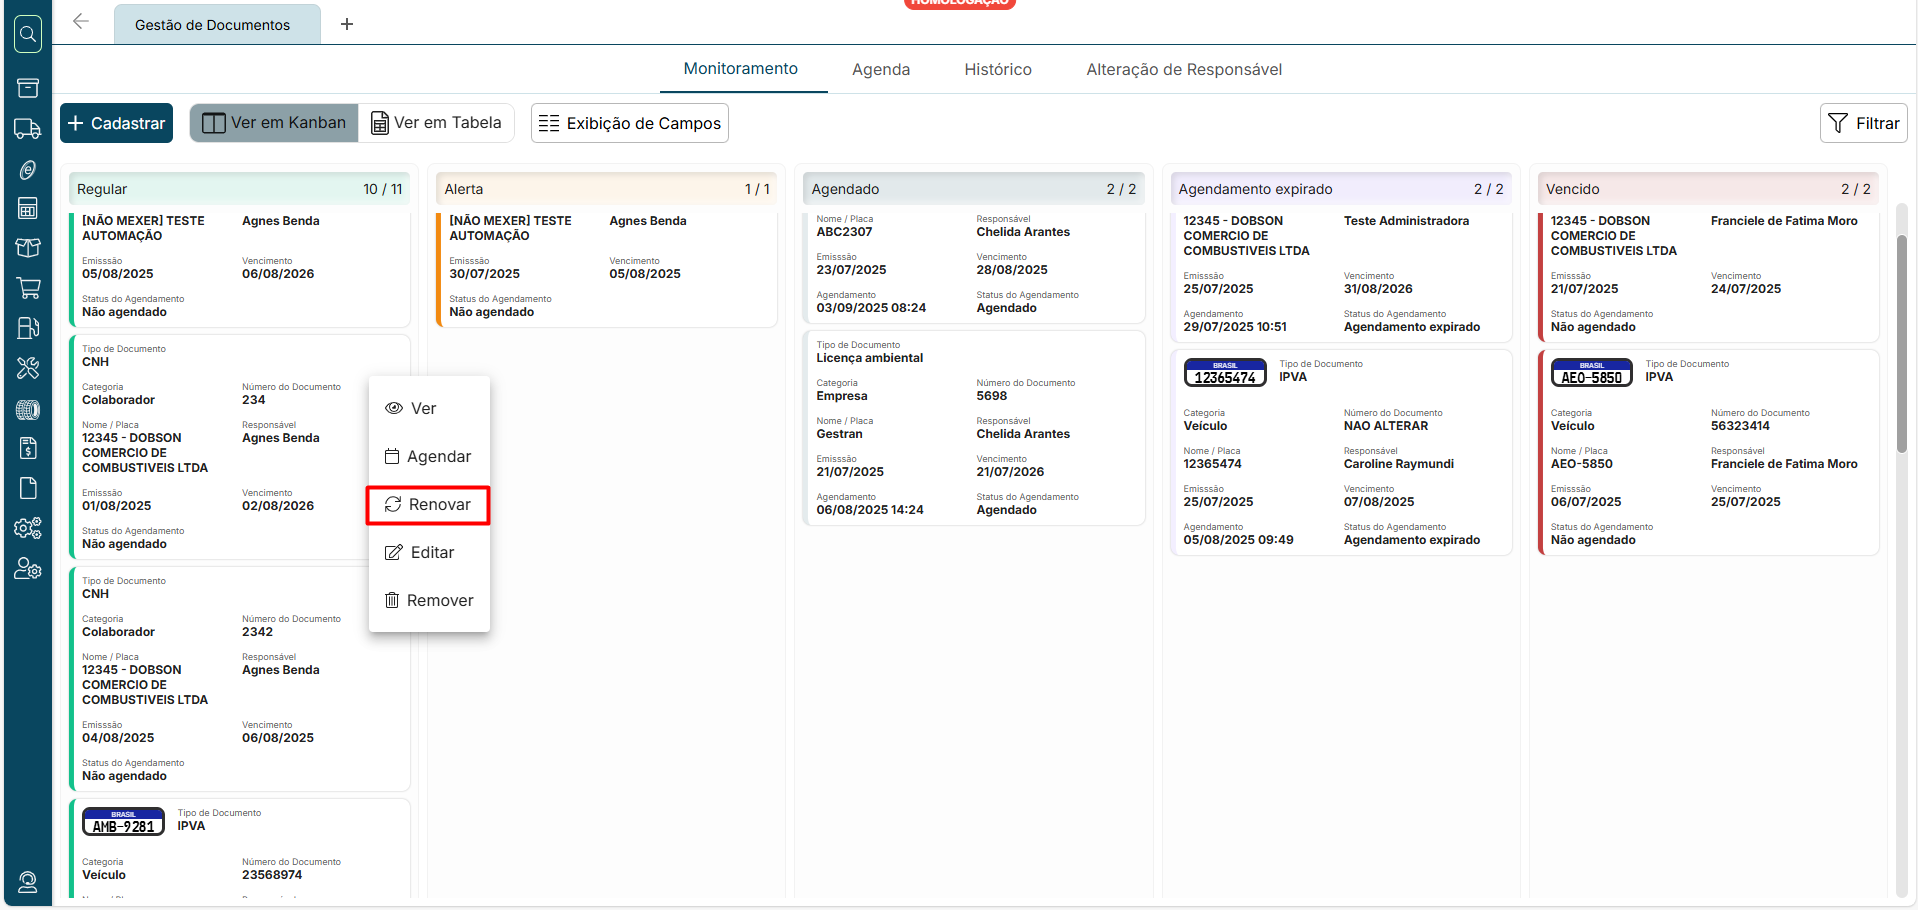Open the paperclip-style sidebar icon

click(x=28, y=170)
